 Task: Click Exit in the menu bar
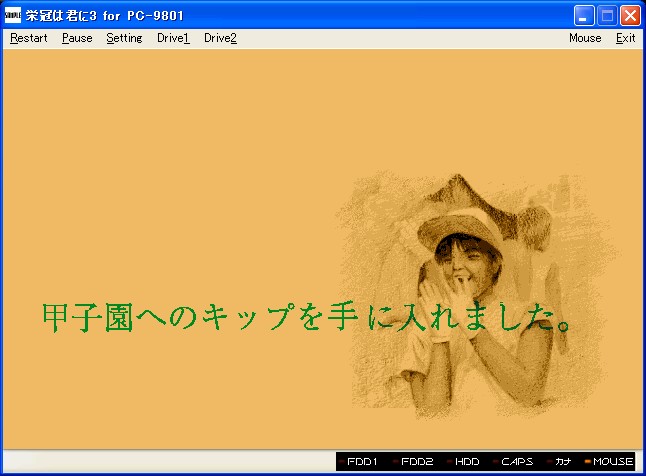(x=625, y=38)
